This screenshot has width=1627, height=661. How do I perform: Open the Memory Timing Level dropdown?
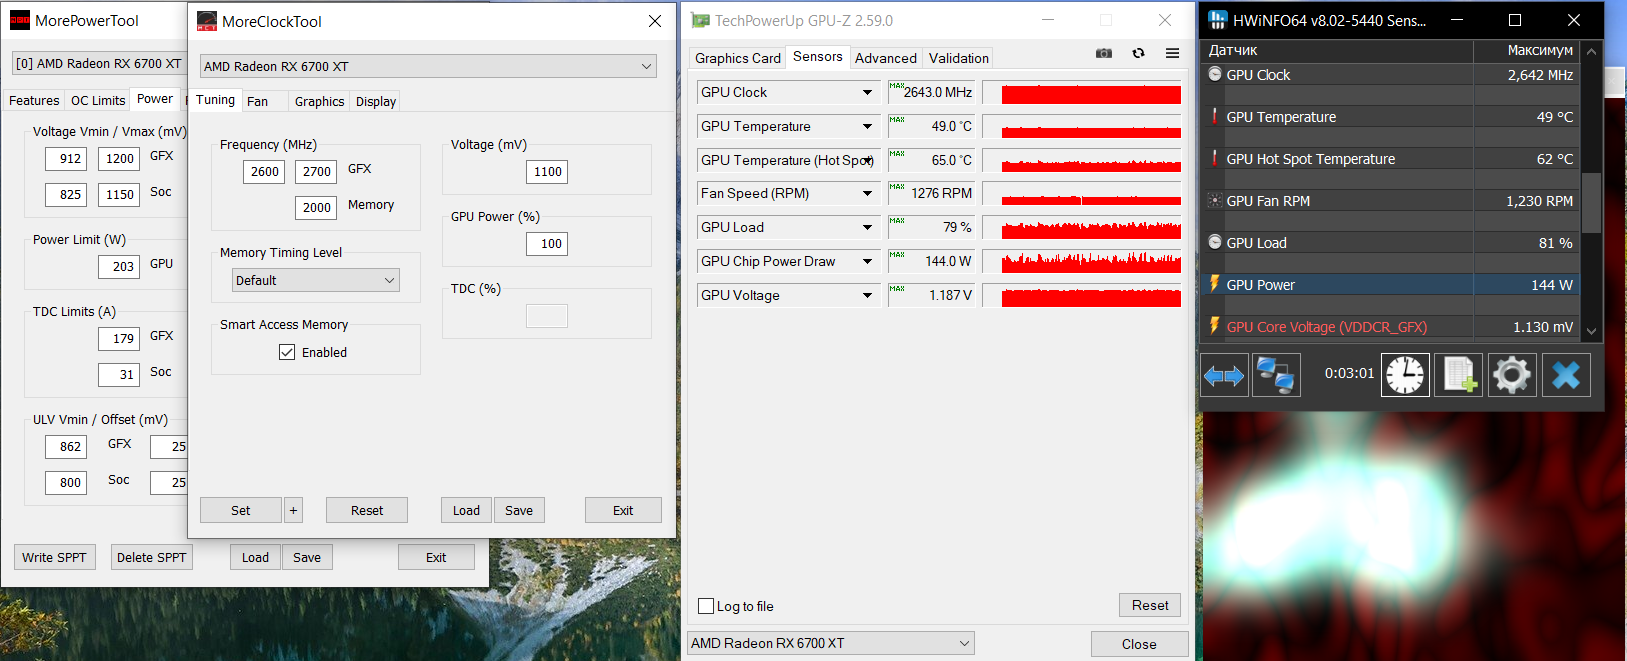tap(316, 280)
